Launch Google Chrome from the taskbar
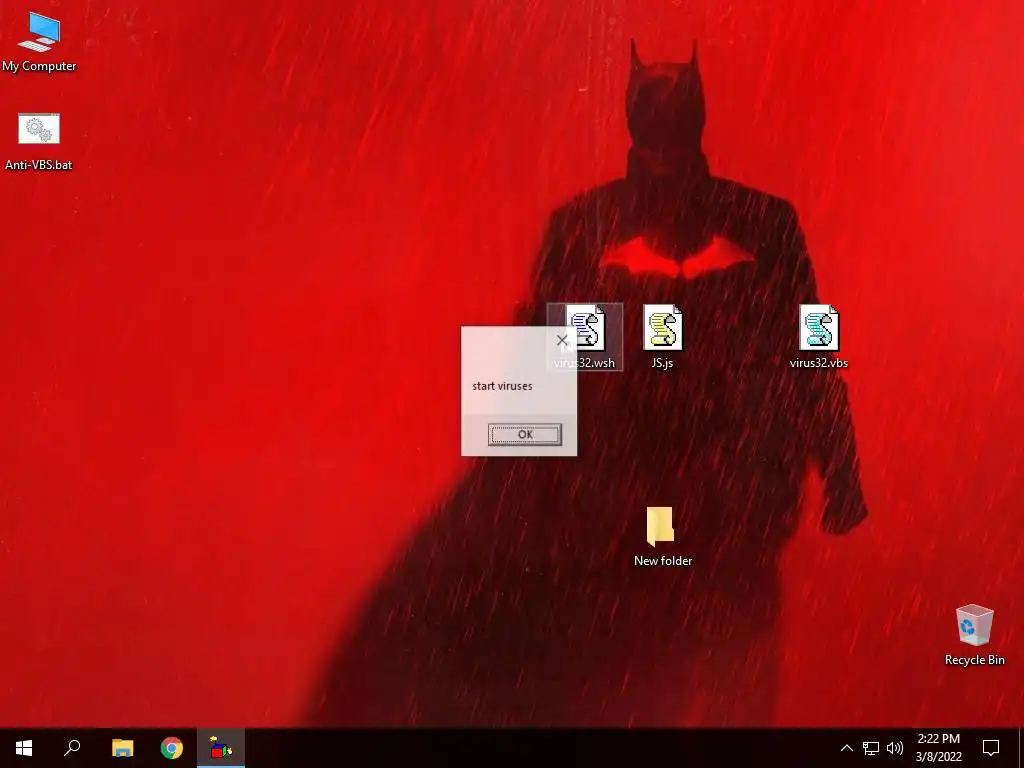1024x768 pixels. tap(172, 748)
